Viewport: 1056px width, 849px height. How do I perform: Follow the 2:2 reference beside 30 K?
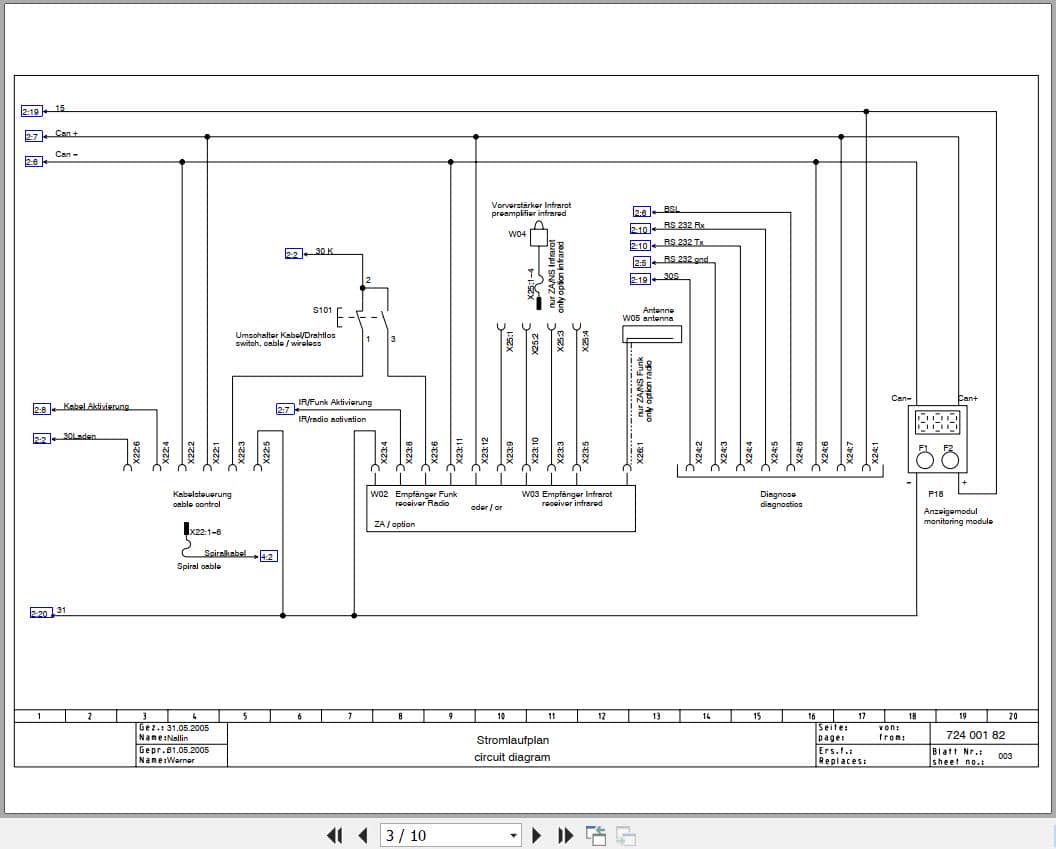[x=293, y=254]
